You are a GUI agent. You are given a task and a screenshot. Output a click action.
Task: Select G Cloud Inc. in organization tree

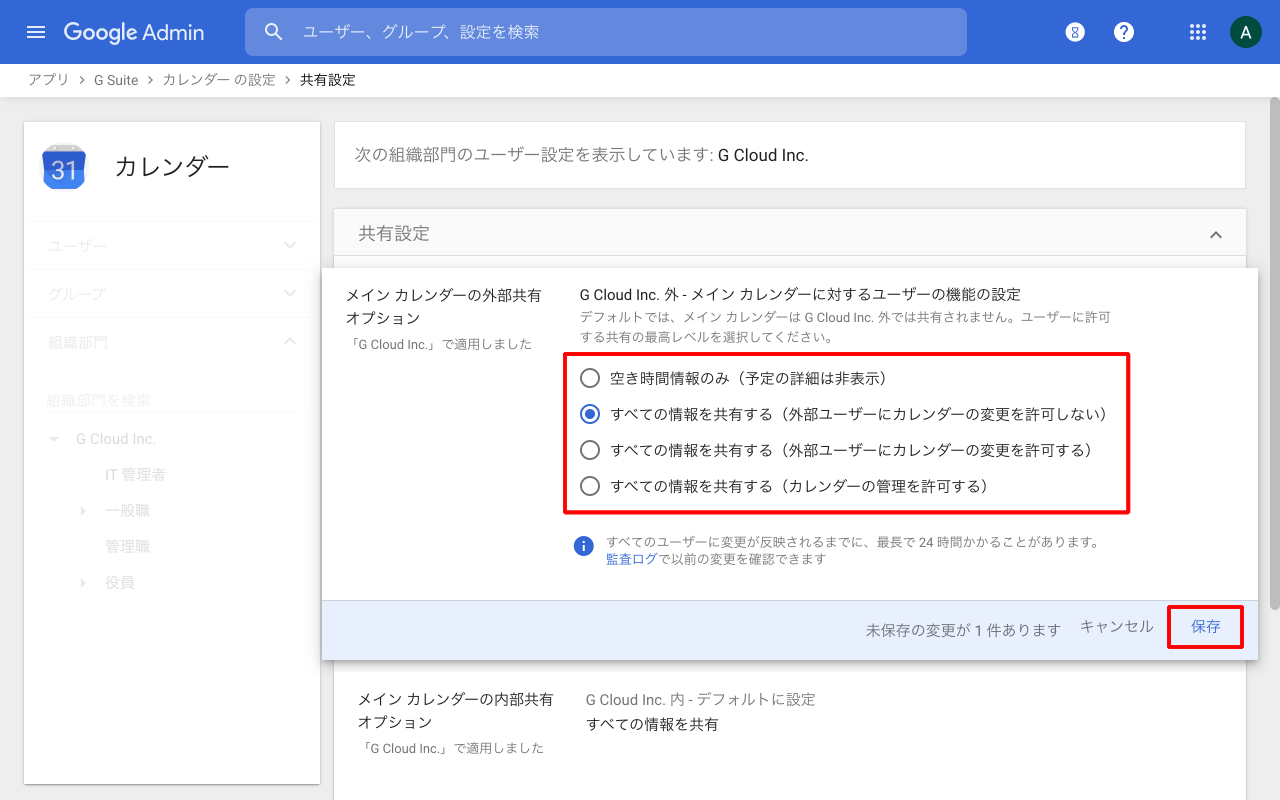[x=116, y=439]
